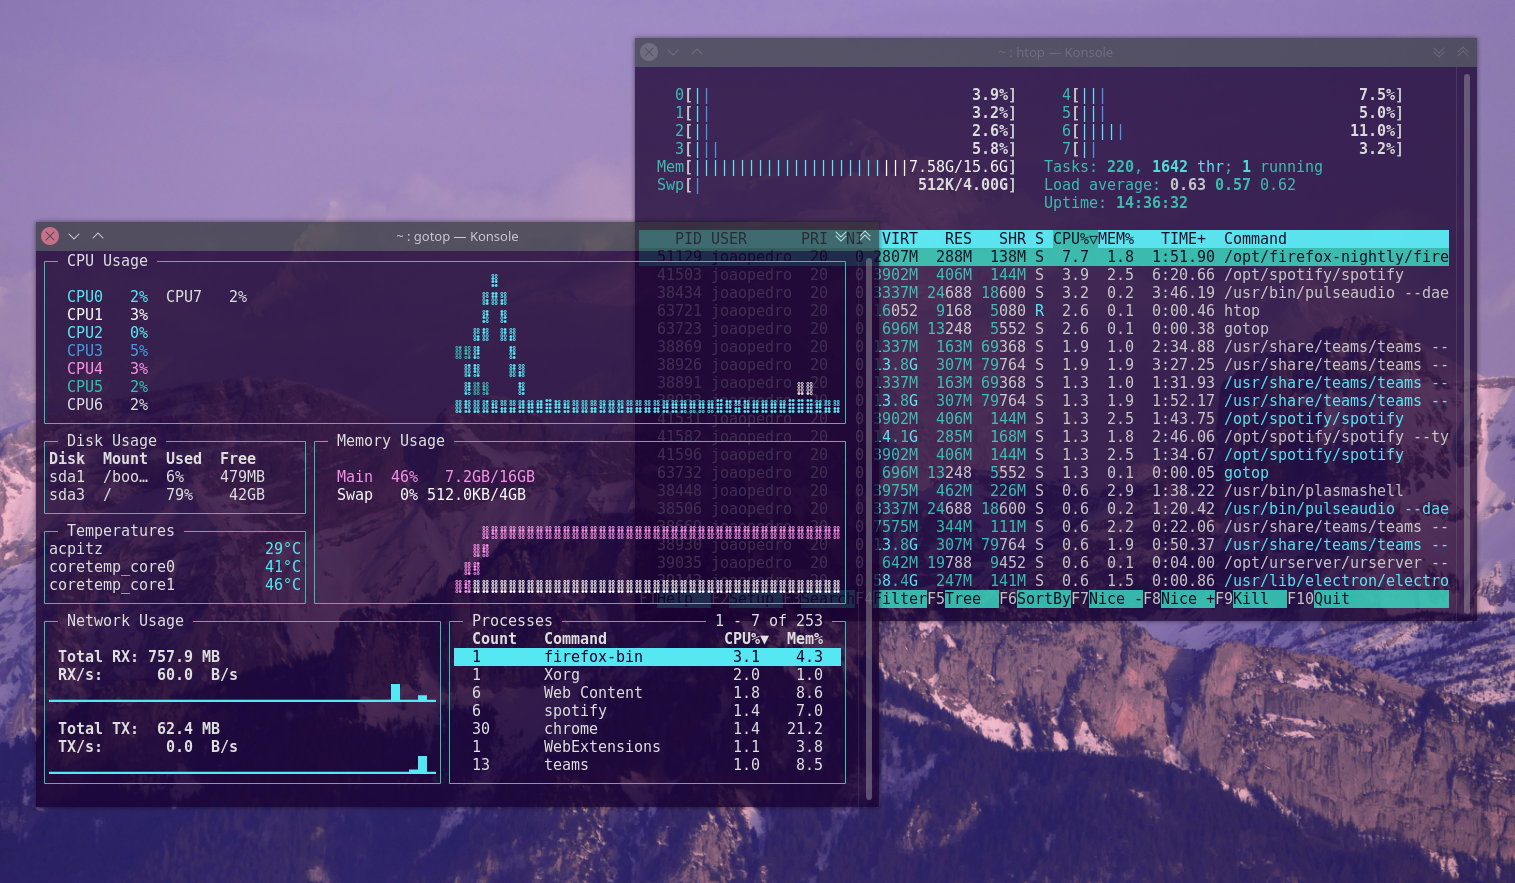Image resolution: width=1515 pixels, height=883 pixels.
Task: Sort htop by SHR column header
Action: pos(1012,239)
